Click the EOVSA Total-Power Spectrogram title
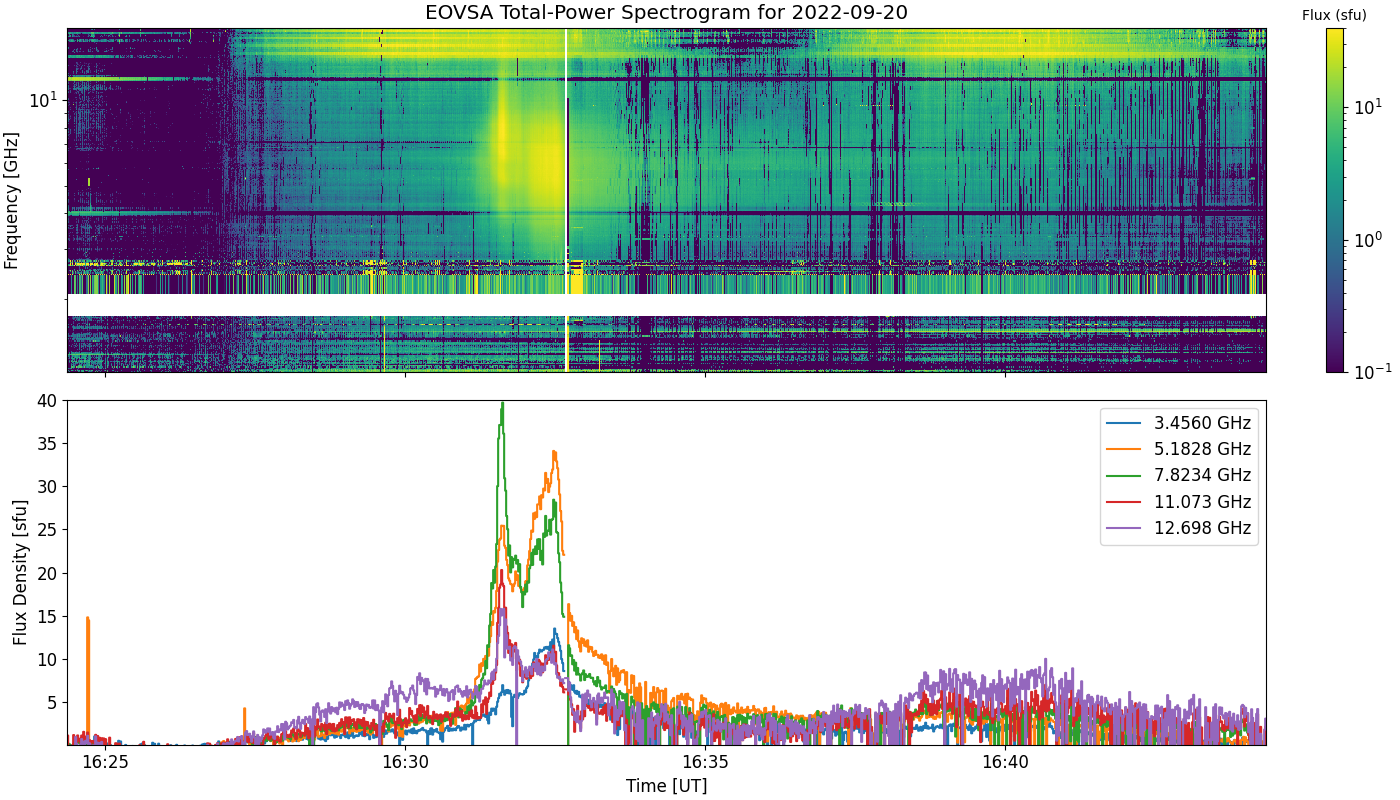Viewport: 1400px width, 800px height. coord(666,13)
